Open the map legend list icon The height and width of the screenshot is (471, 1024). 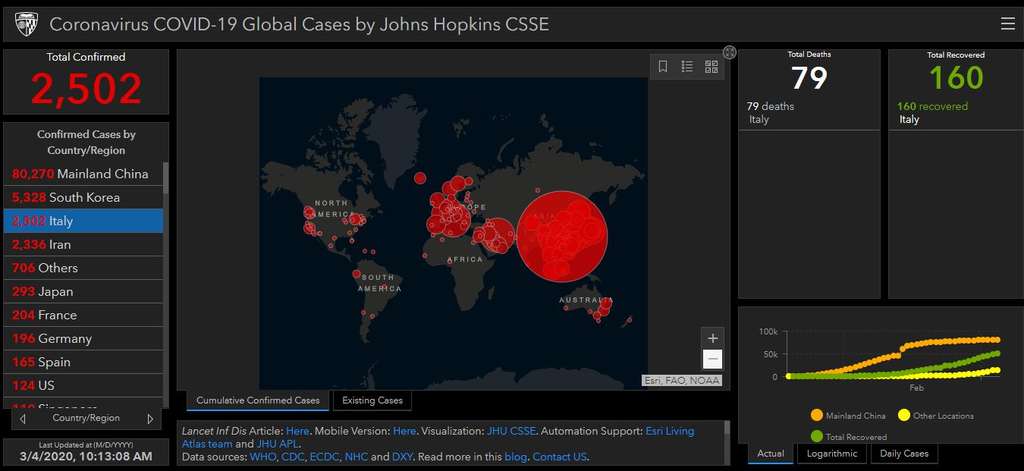687,67
